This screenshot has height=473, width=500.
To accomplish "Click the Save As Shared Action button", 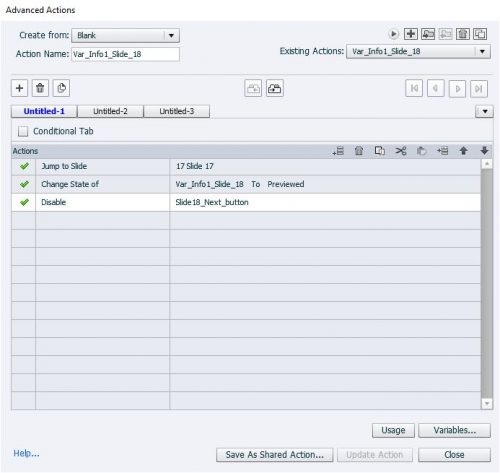I will (x=274, y=455).
